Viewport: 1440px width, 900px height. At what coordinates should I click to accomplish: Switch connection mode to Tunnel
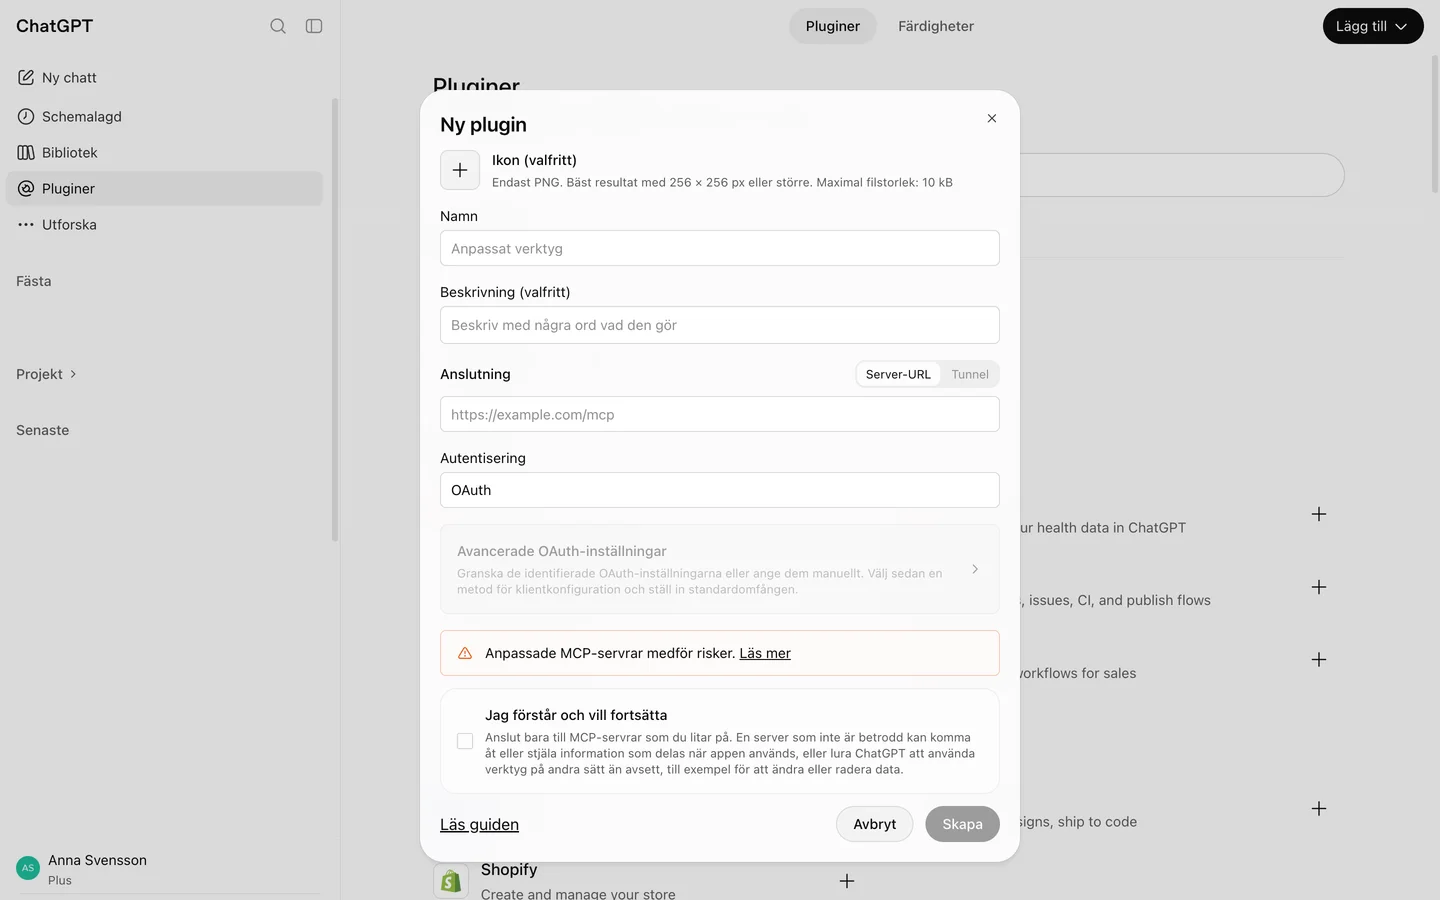coord(969,374)
